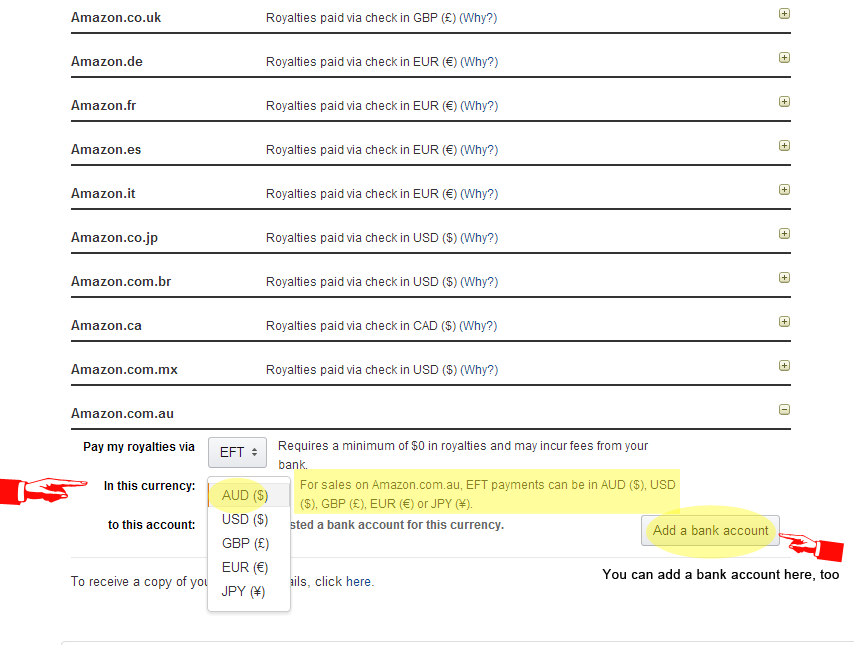The width and height of the screenshot is (854, 645).
Task: Choose JPY (¥) from currency list
Action: [x=249, y=591]
